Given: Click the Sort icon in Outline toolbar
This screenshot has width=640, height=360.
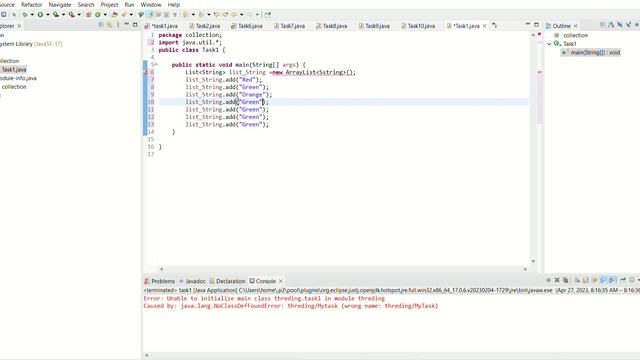Looking at the screenshot, I should pos(611,25).
